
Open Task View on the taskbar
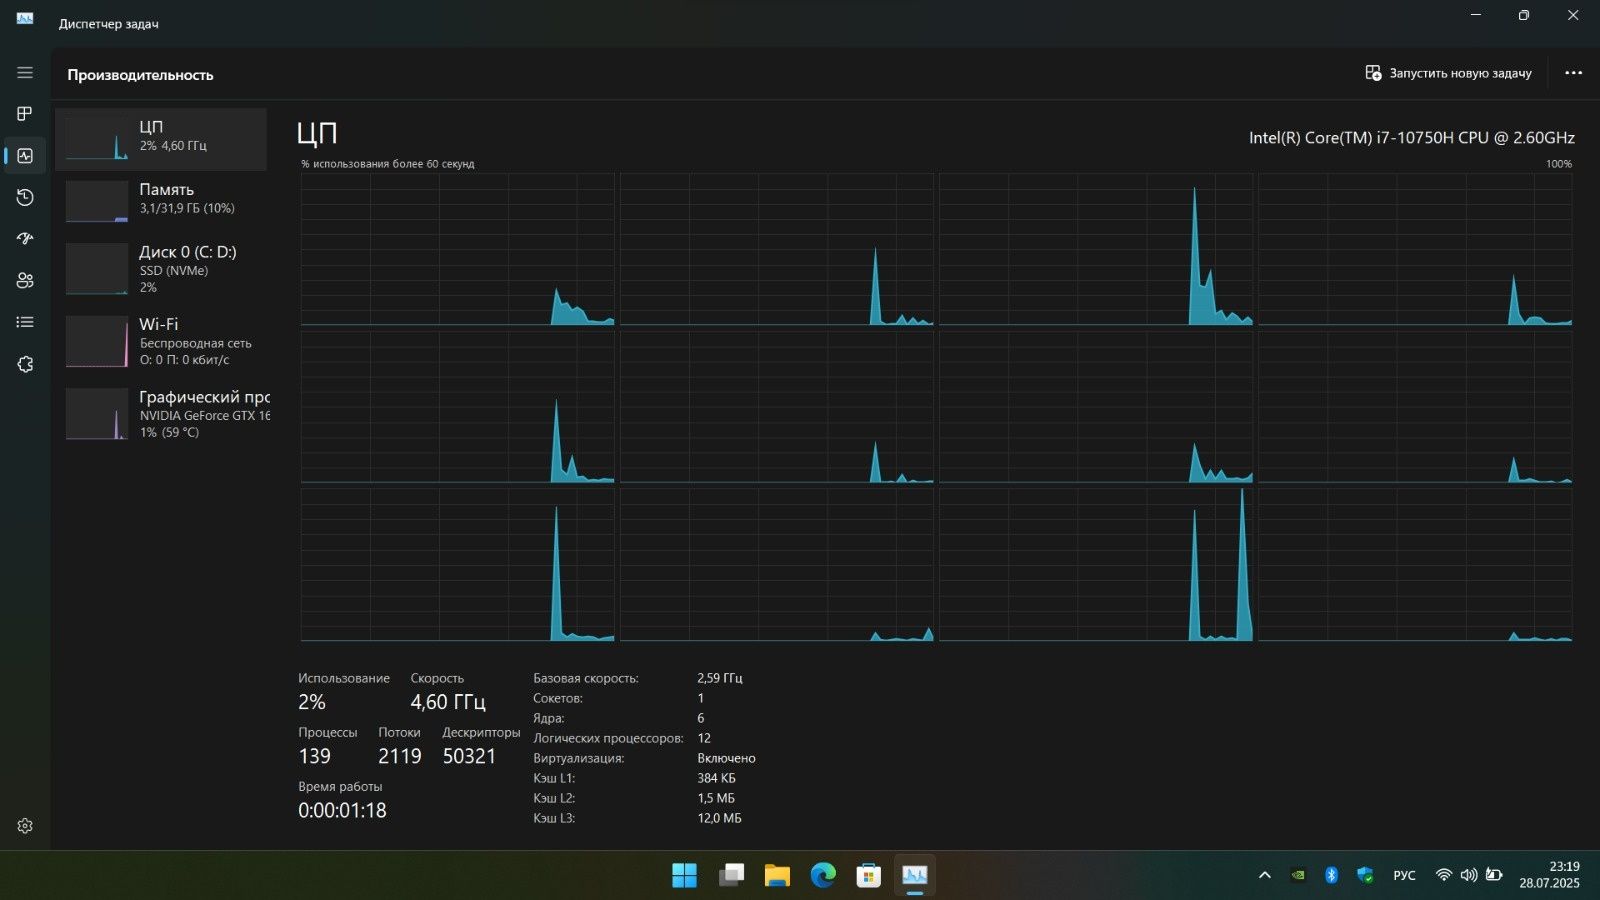click(x=731, y=875)
